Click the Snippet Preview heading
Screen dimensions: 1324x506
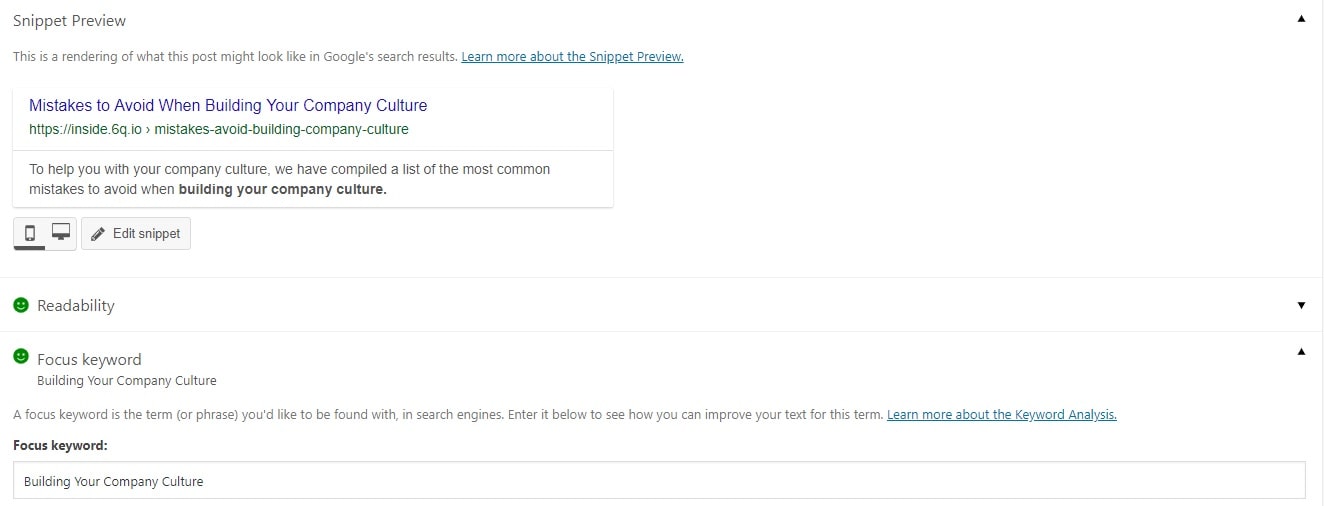point(70,20)
